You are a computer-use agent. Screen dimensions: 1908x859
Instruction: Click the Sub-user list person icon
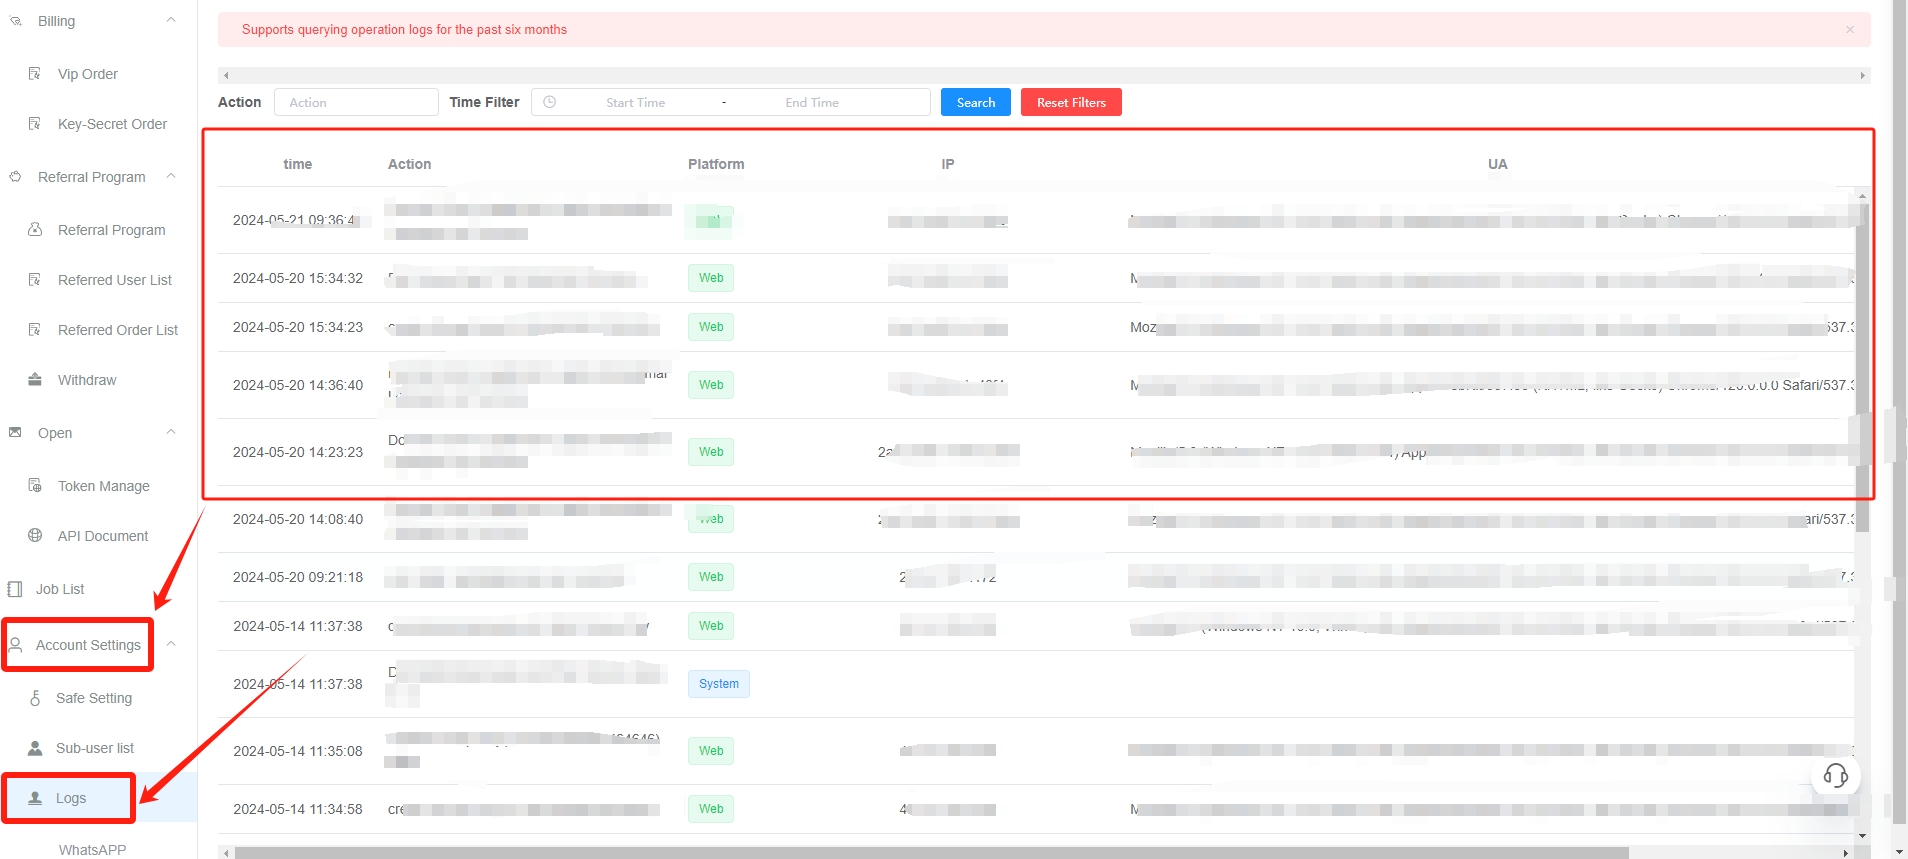pyautogui.click(x=35, y=748)
